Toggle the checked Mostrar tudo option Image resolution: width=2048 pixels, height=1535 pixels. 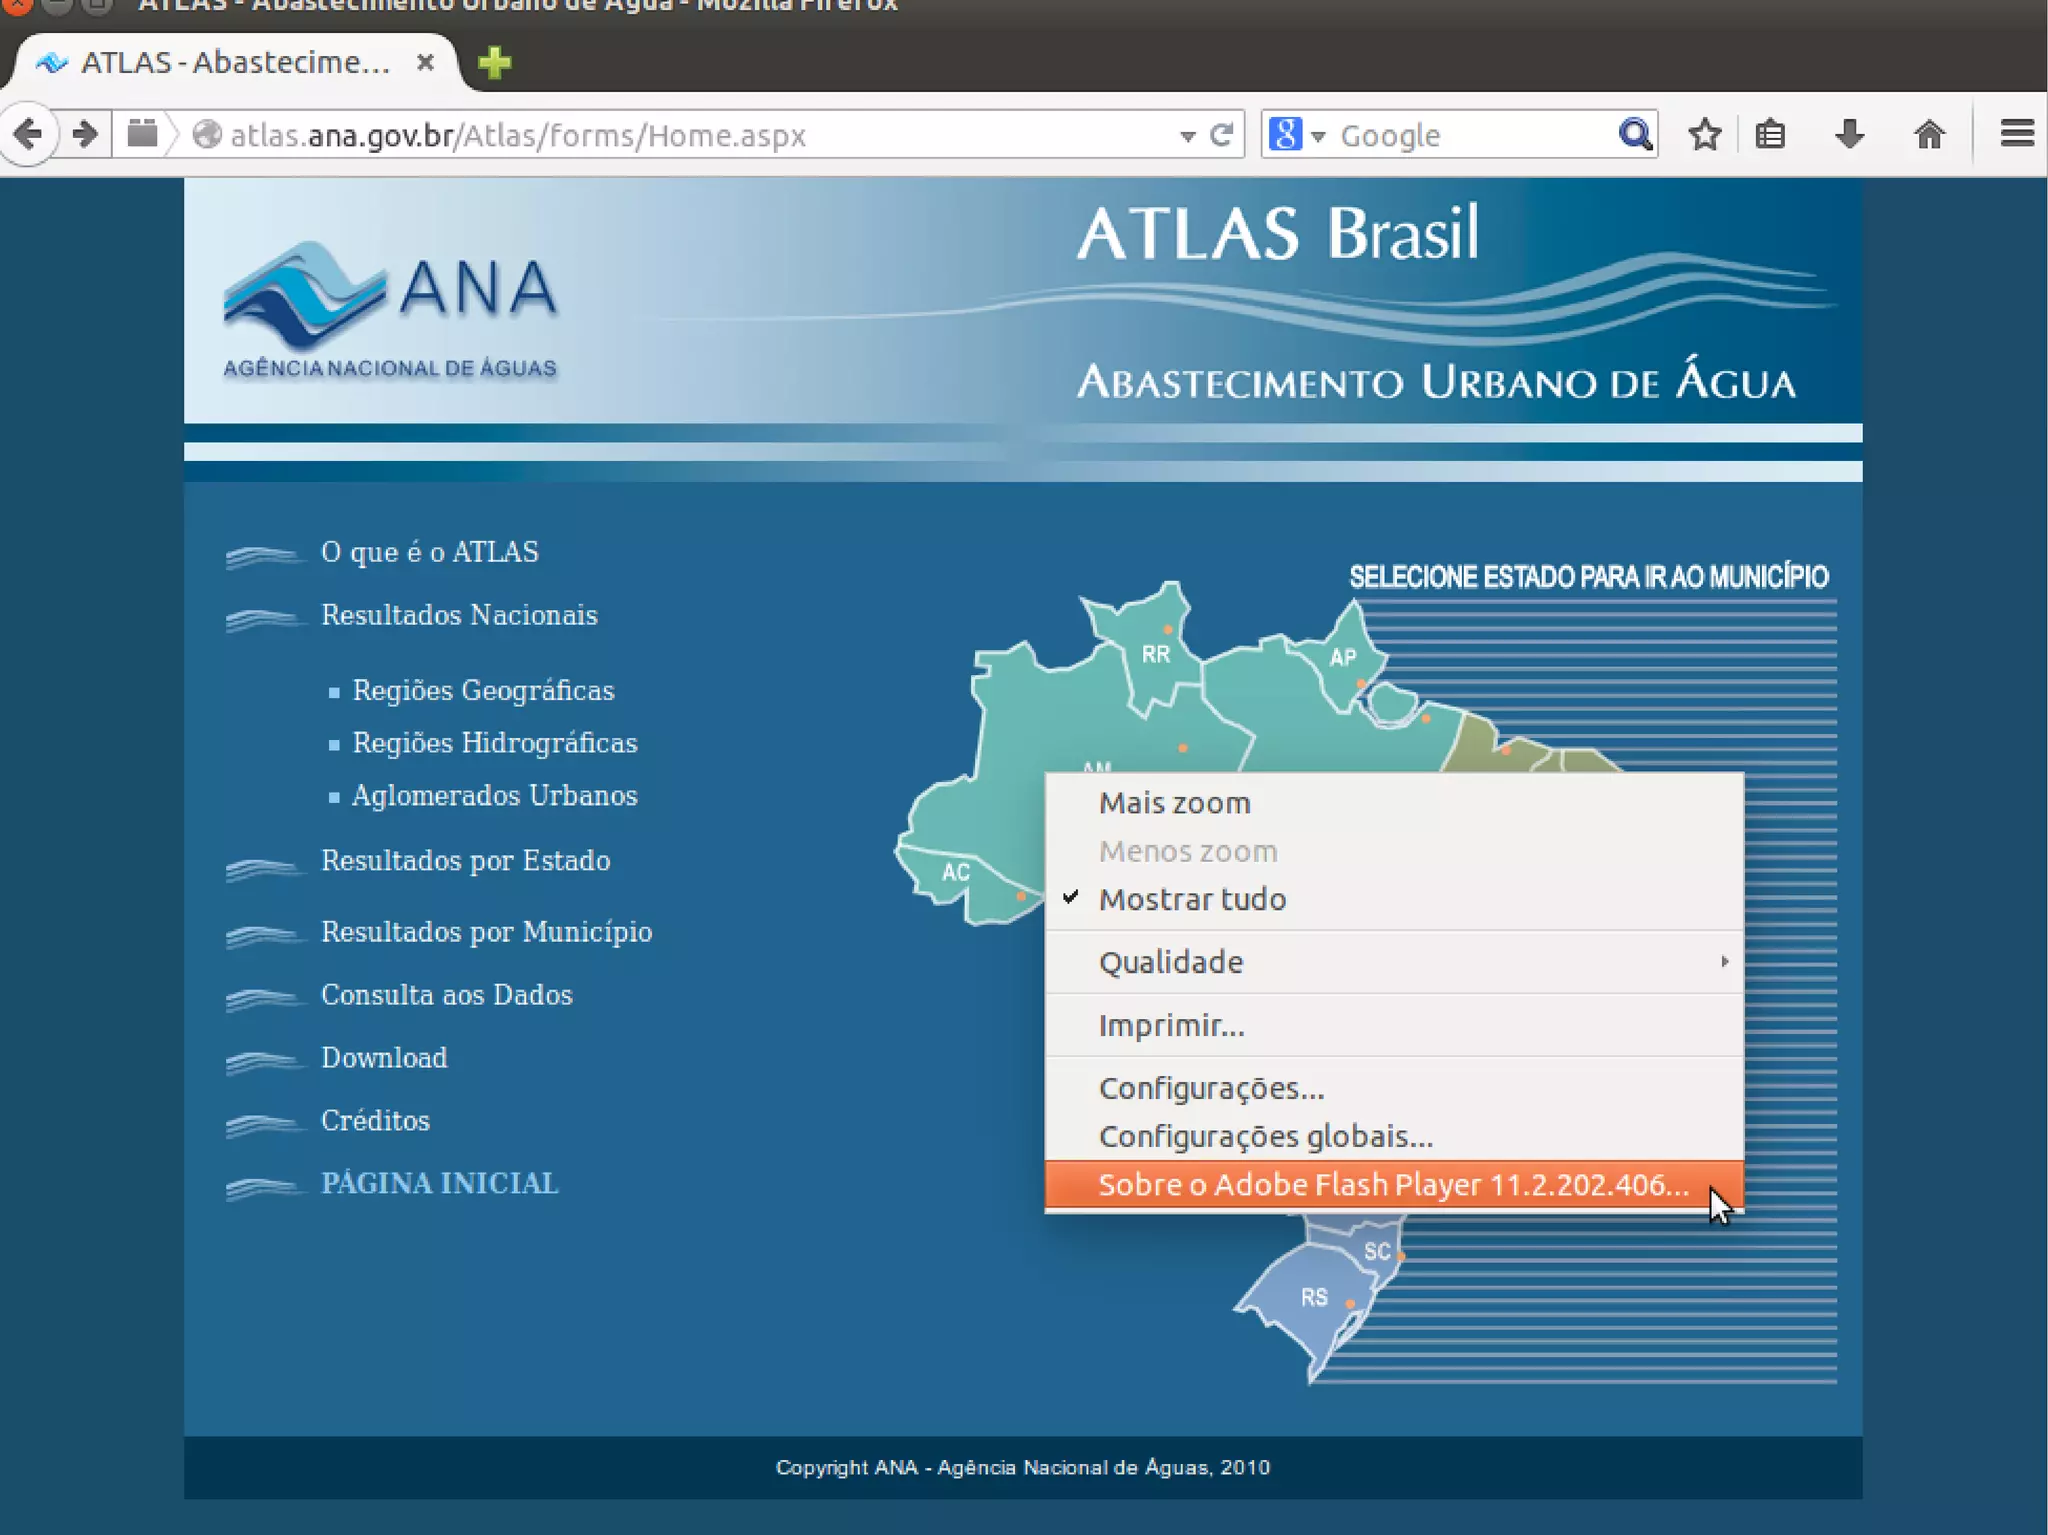pos(1191,899)
